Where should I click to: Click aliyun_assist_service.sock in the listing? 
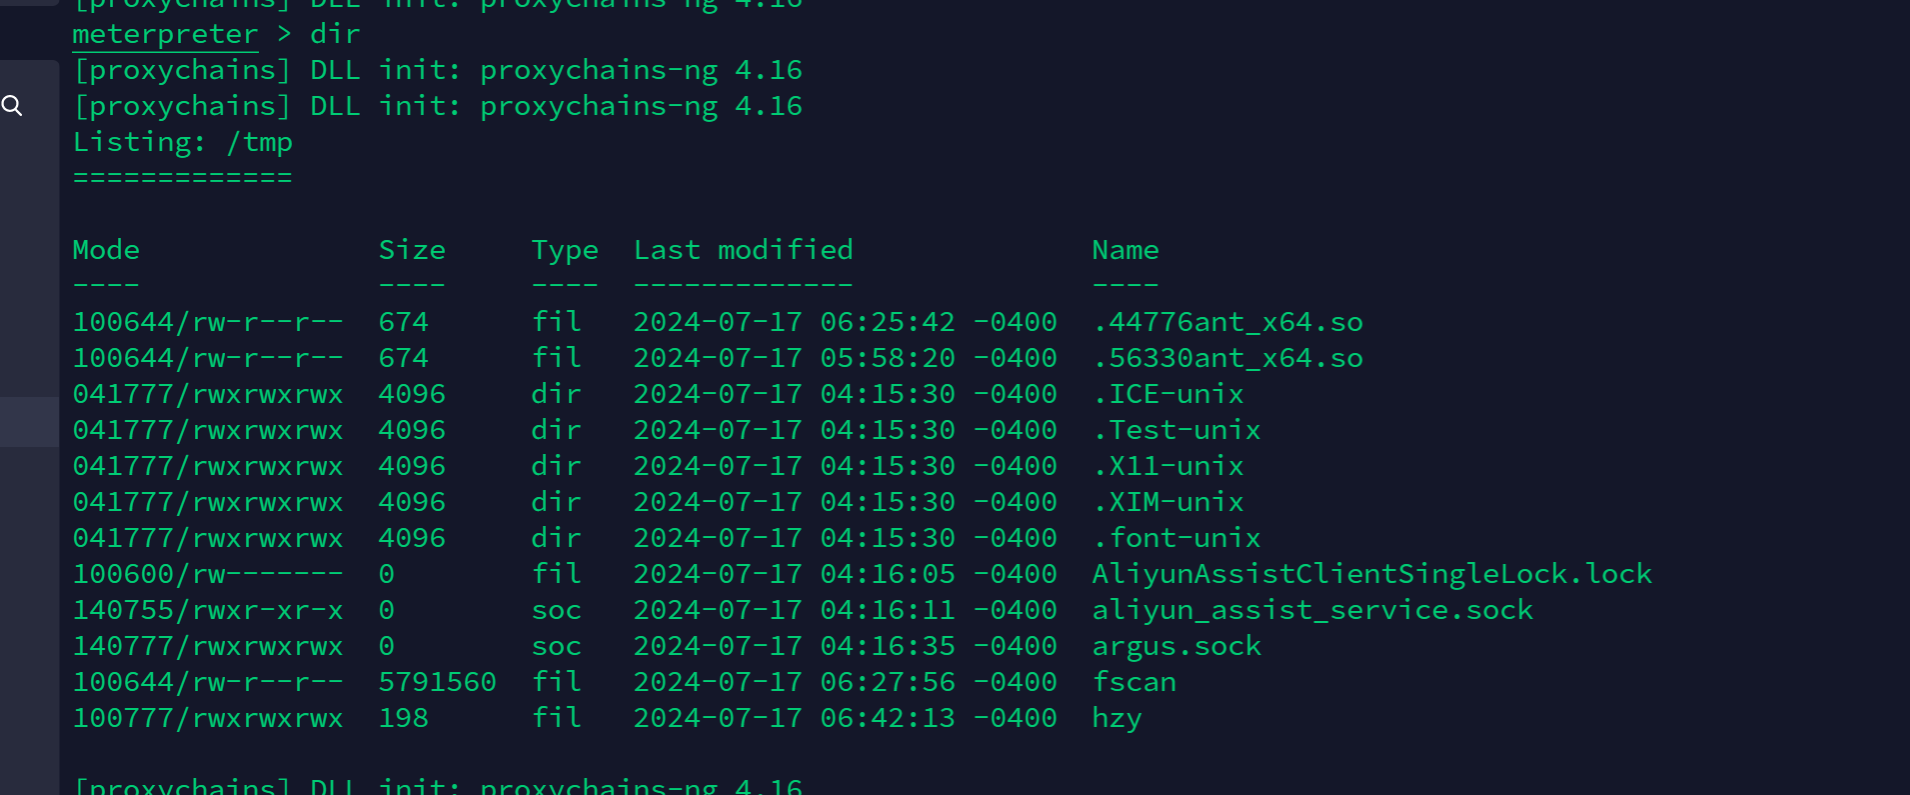point(1313,610)
